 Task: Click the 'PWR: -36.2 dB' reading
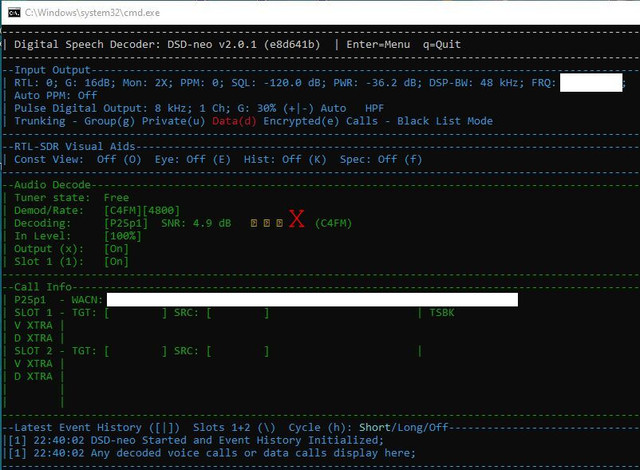(377, 82)
